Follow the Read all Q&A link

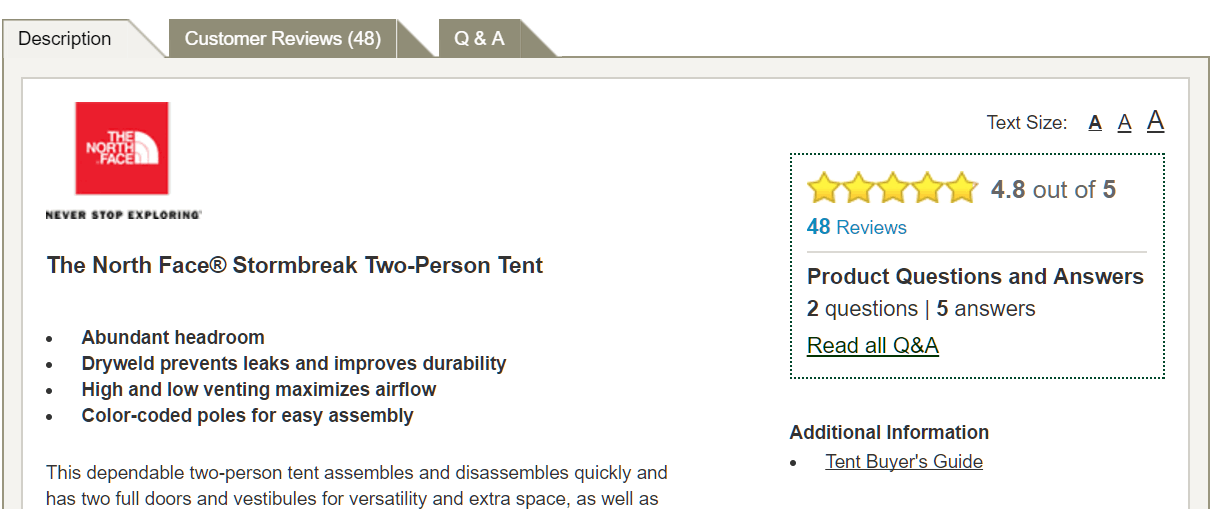(x=873, y=346)
